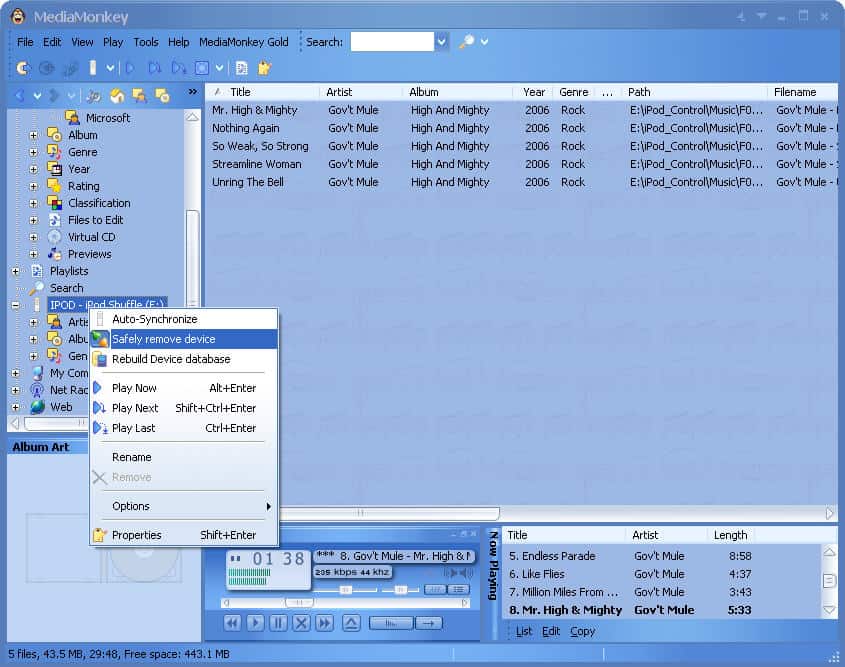Click the Rebuild Device database icon

(x=100, y=359)
